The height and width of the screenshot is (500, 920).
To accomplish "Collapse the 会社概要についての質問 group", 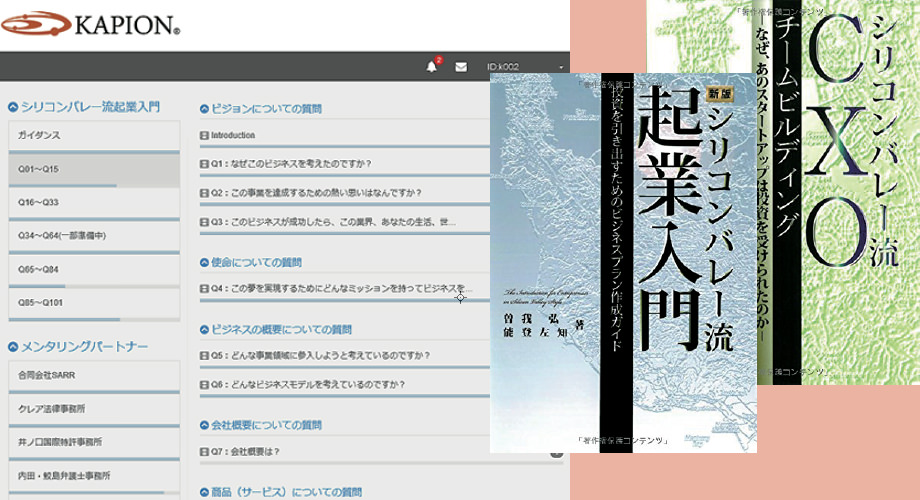I will point(204,425).
